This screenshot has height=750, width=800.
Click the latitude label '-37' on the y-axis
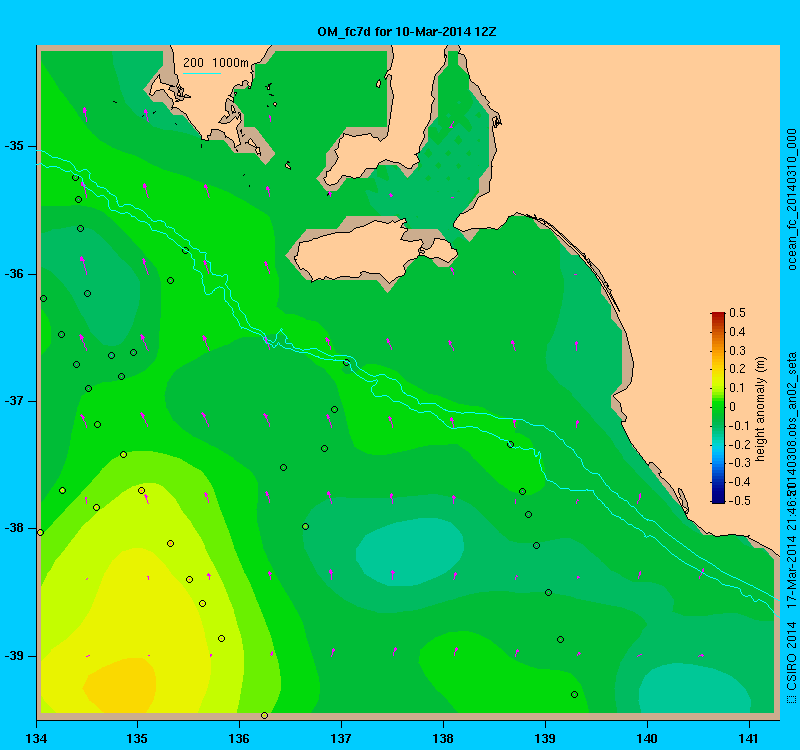[x=14, y=401]
